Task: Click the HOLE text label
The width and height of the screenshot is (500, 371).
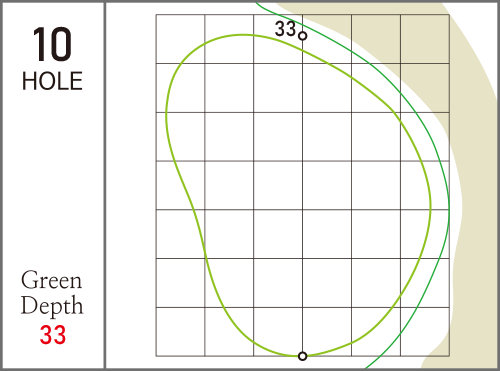Action: 52,81
